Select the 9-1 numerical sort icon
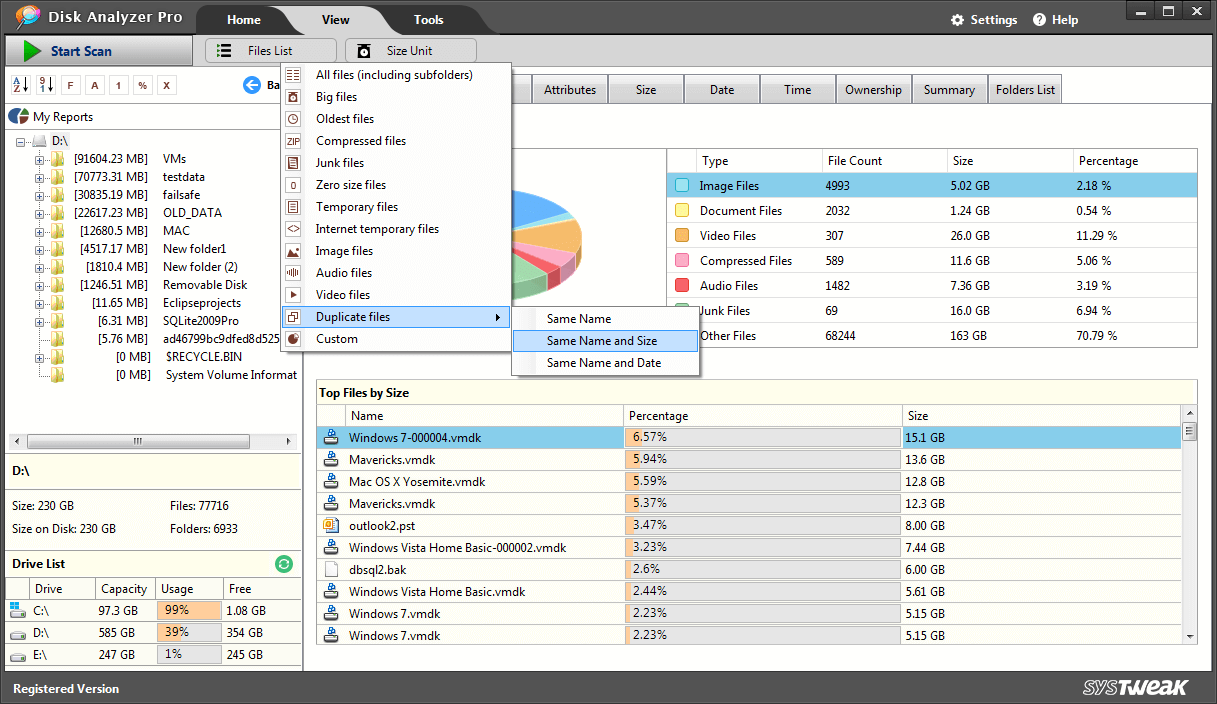 (x=45, y=85)
